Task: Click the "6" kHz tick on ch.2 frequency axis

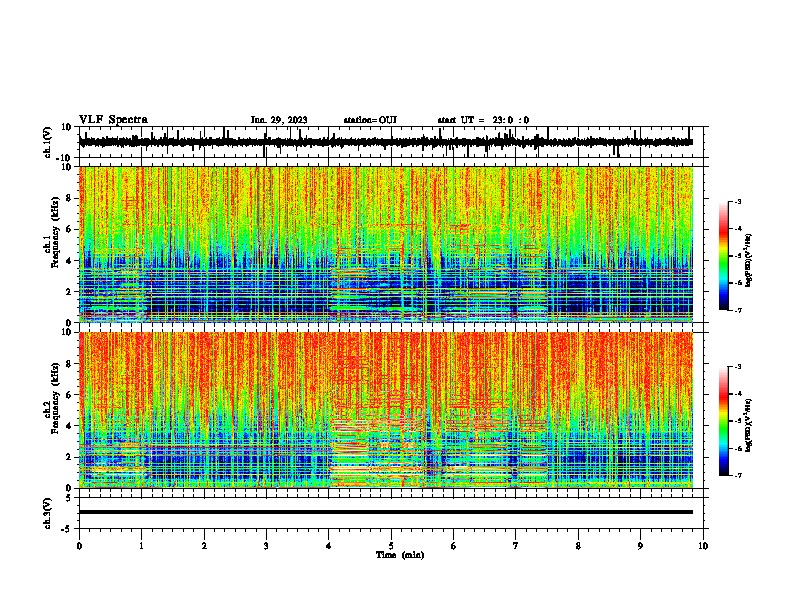Action: click(69, 395)
